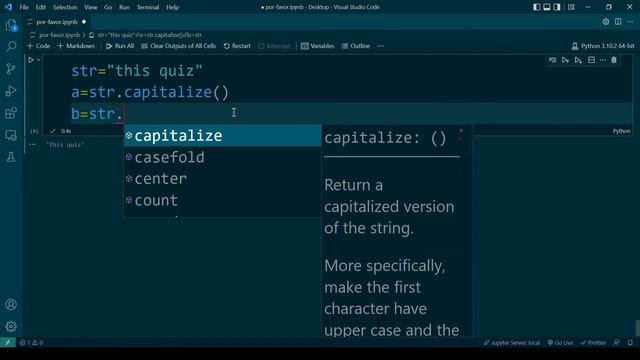Screen dimensions: 640x360
Task: Open the Run and Debug view
Action: [11, 91]
